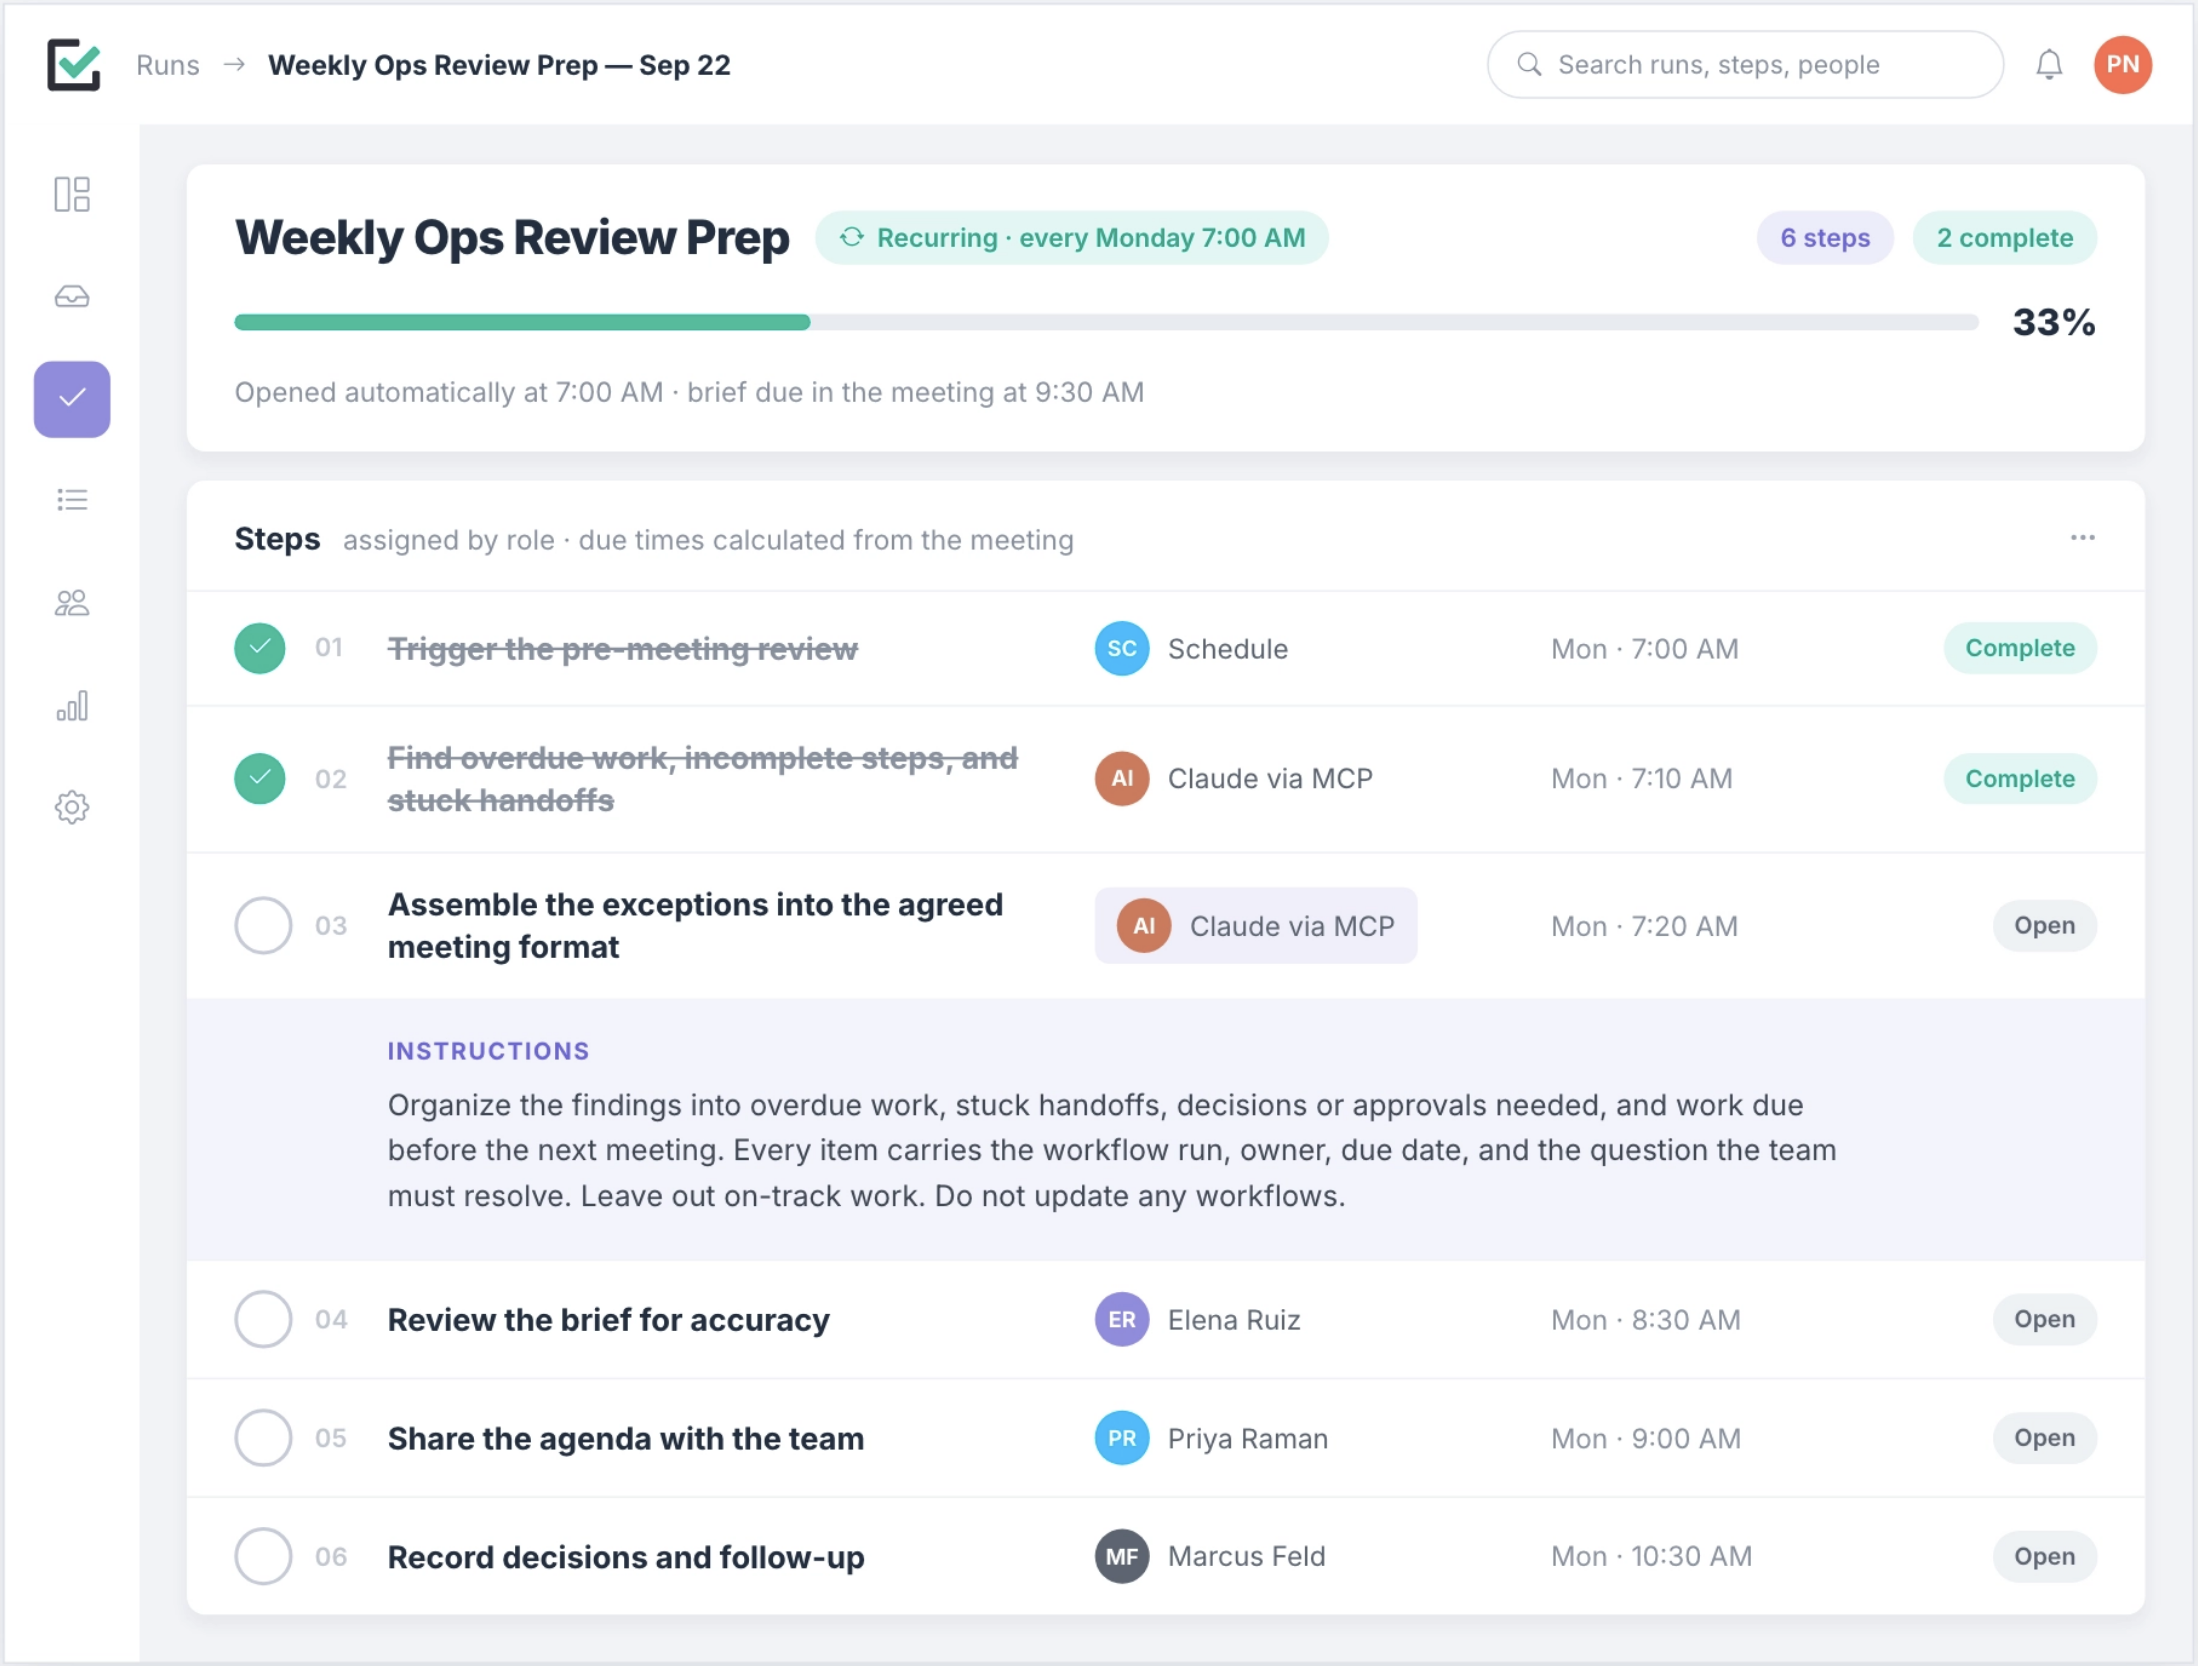
Task: Click the MF avatar for Marcus Feld
Action: point(1121,1555)
